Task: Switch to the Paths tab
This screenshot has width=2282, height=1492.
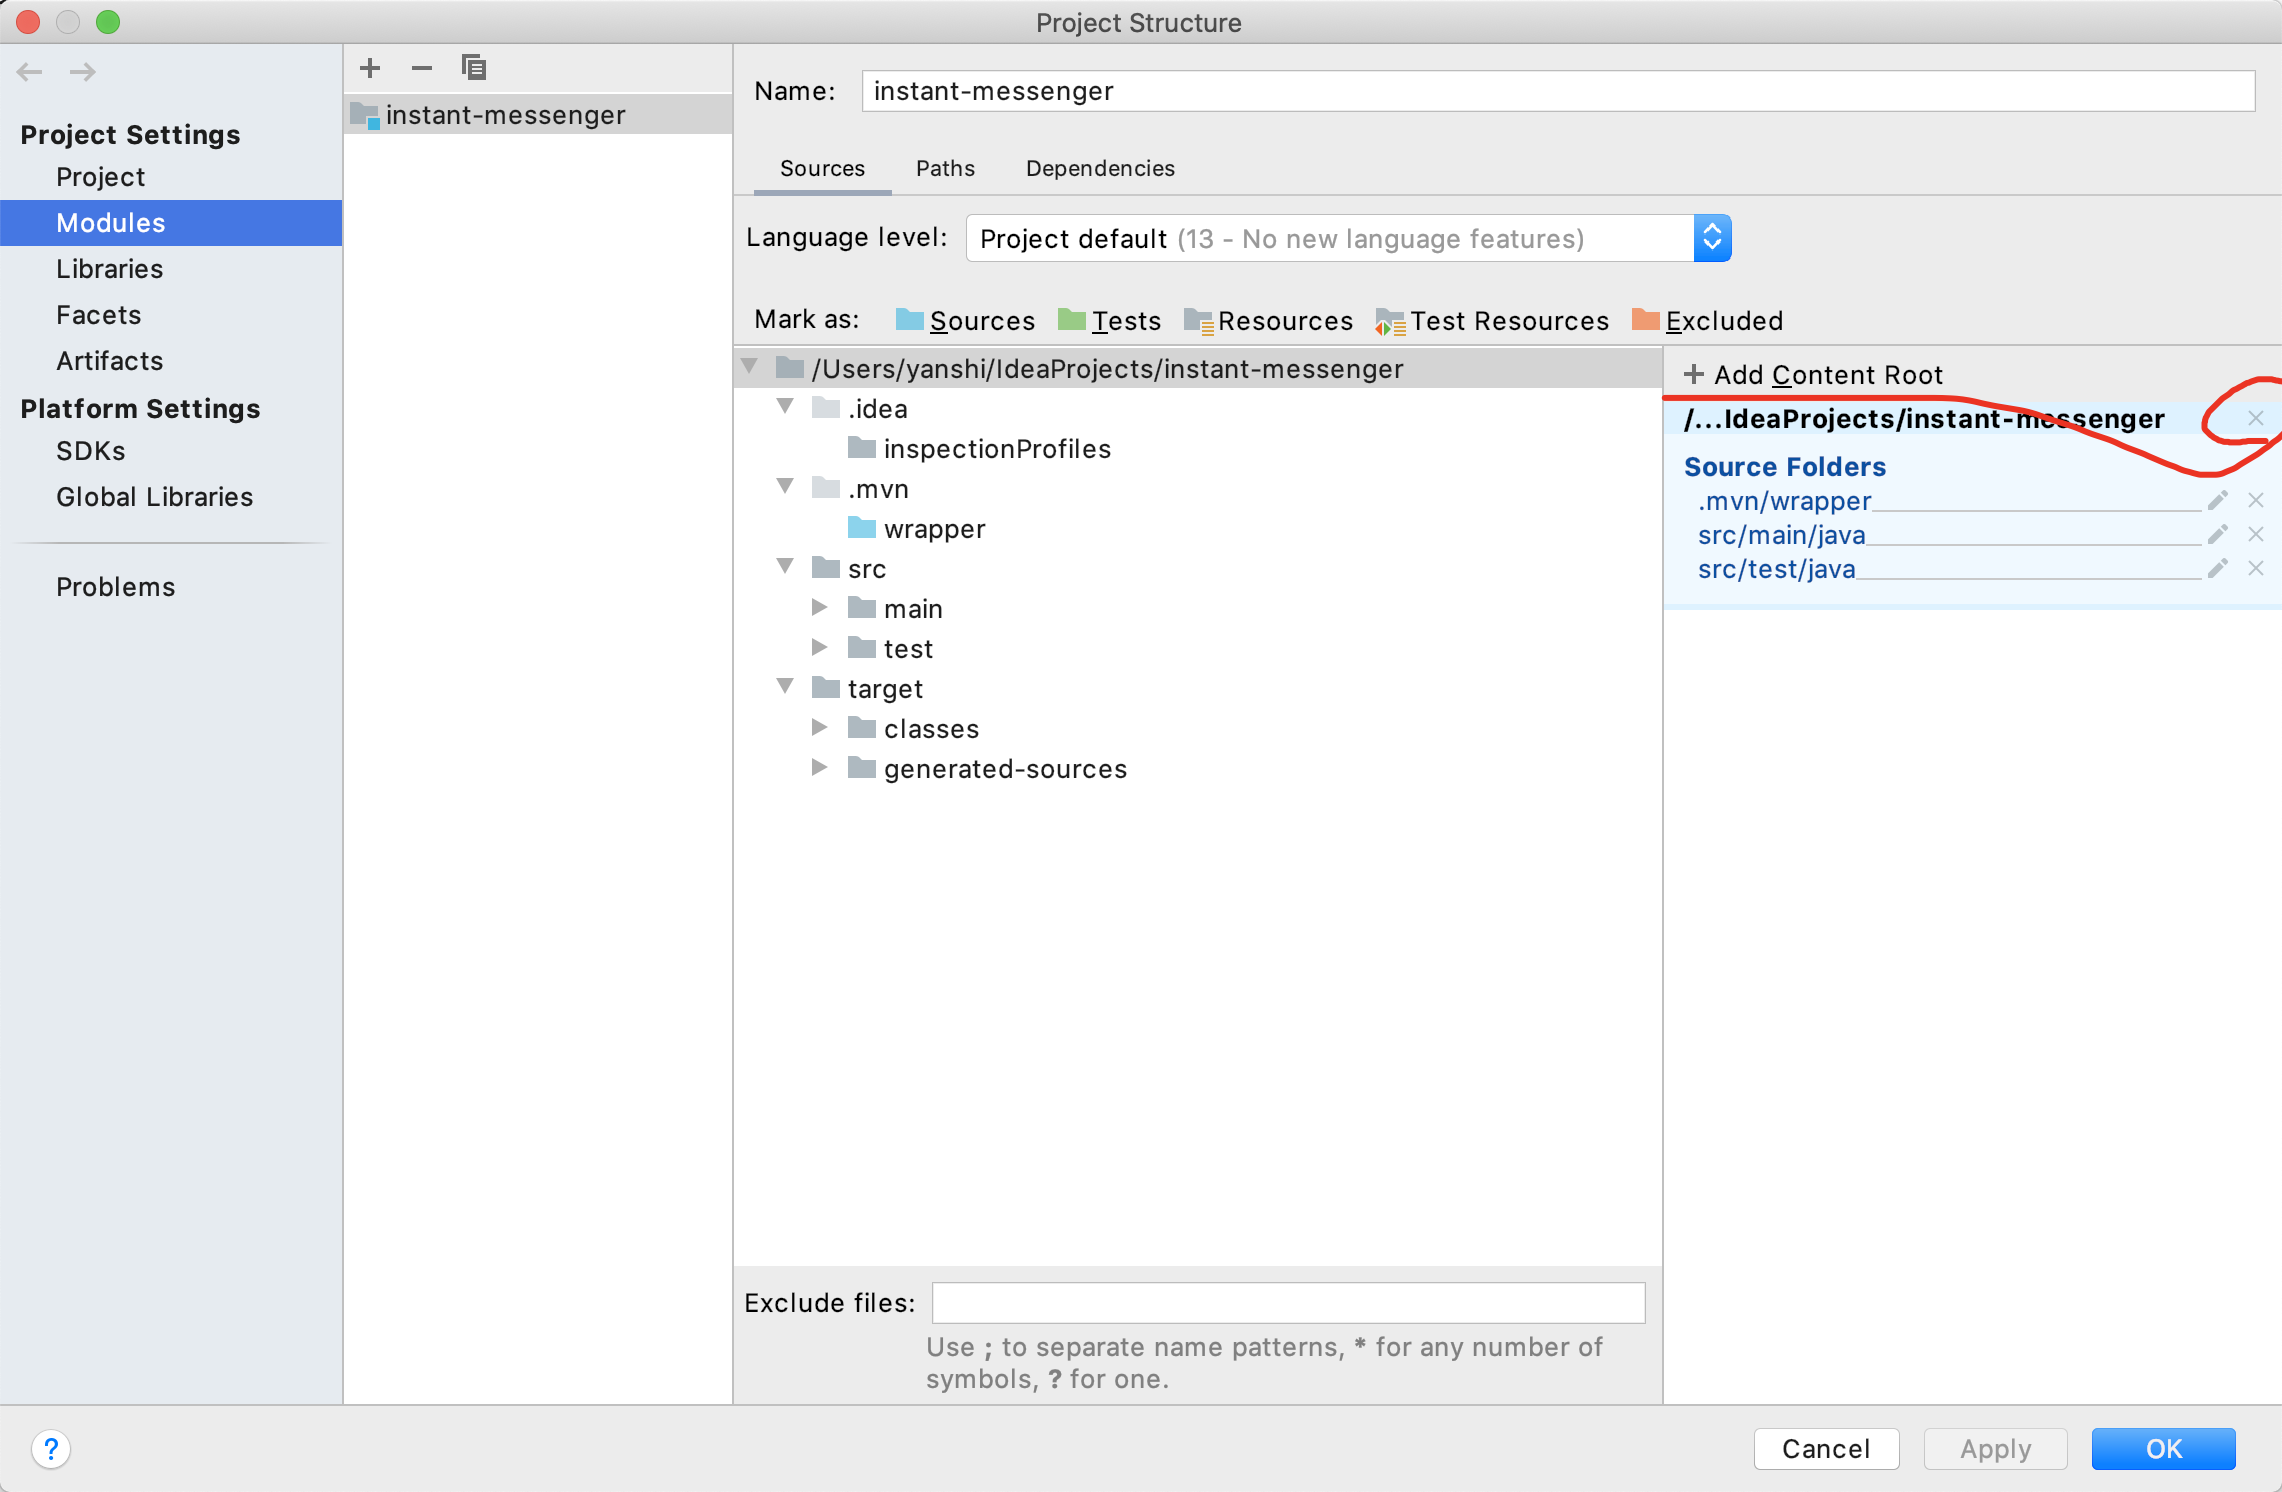Action: [945, 168]
